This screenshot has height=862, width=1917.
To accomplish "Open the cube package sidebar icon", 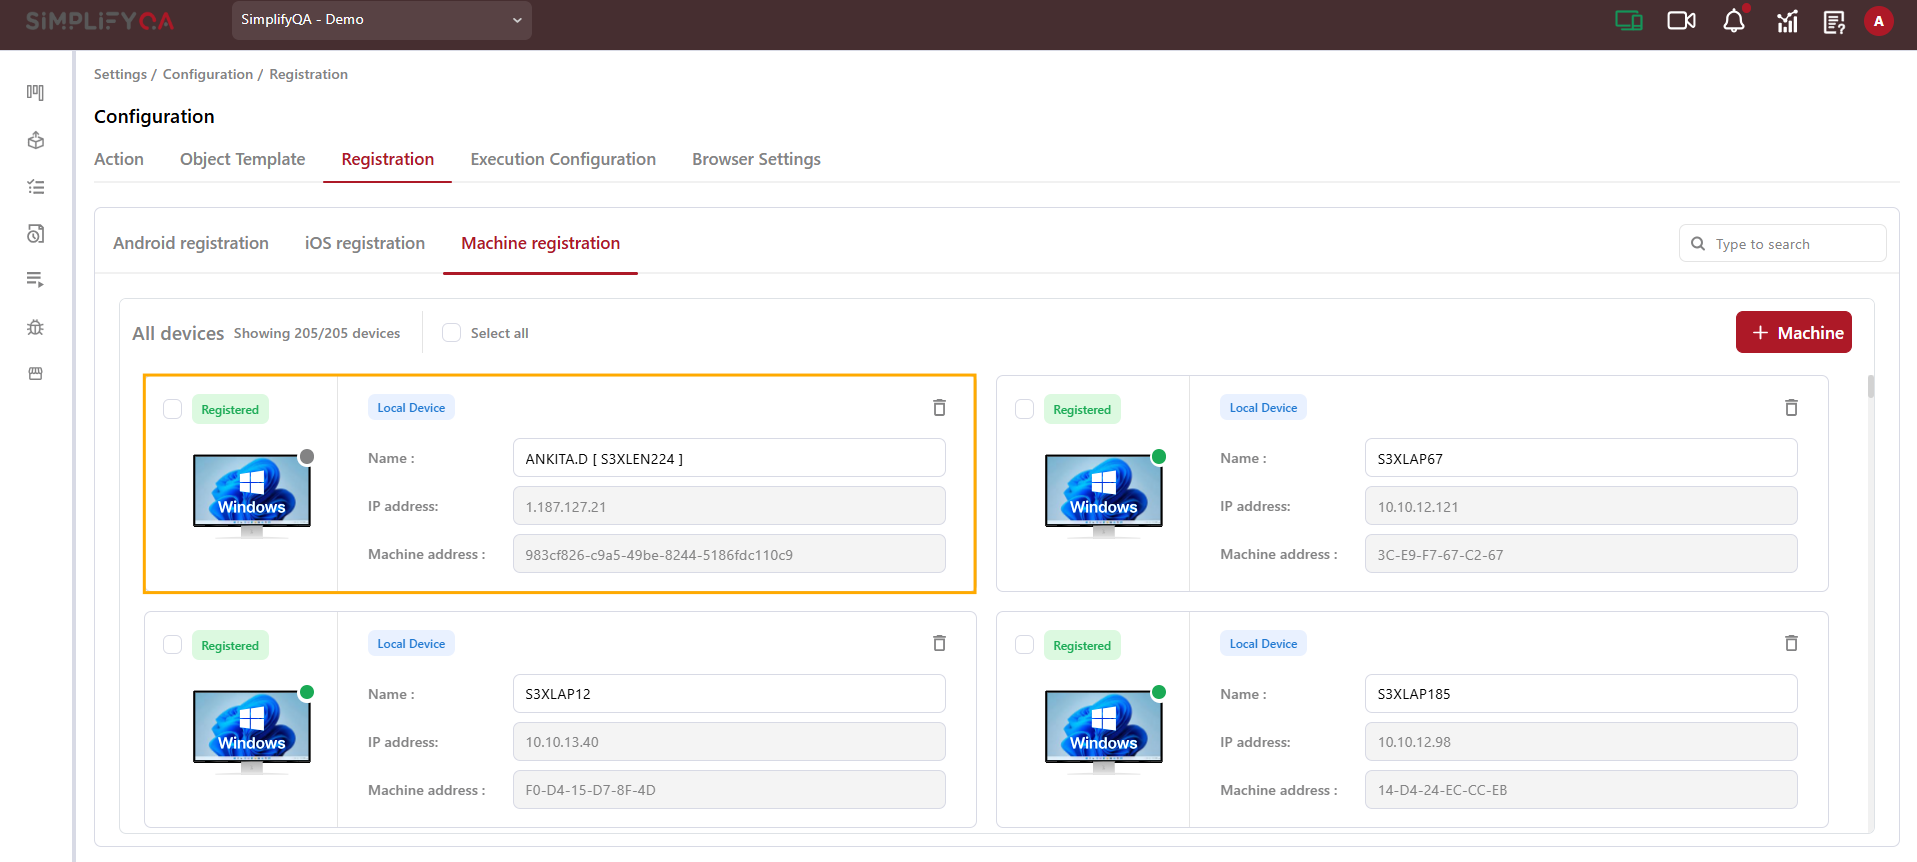I will [x=36, y=140].
